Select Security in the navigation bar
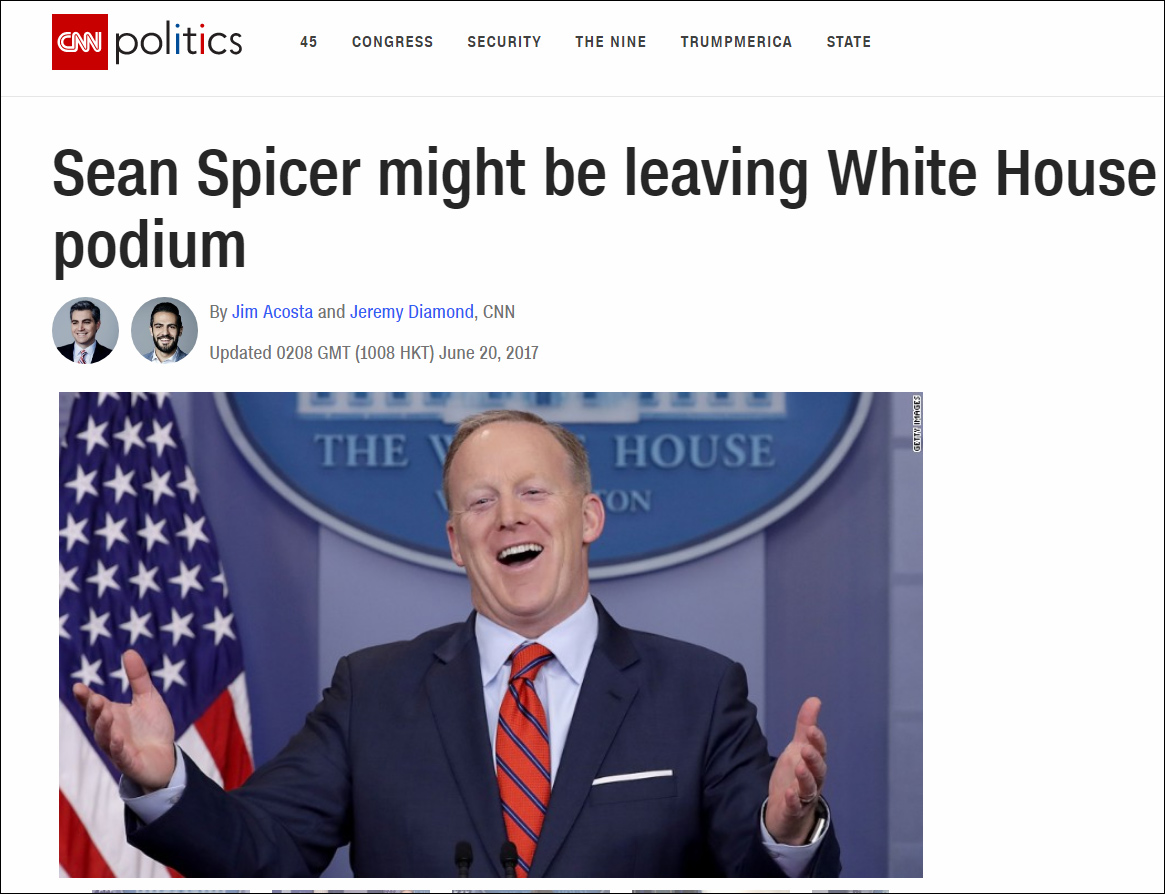Screen dimensions: 1165x894 (504, 42)
